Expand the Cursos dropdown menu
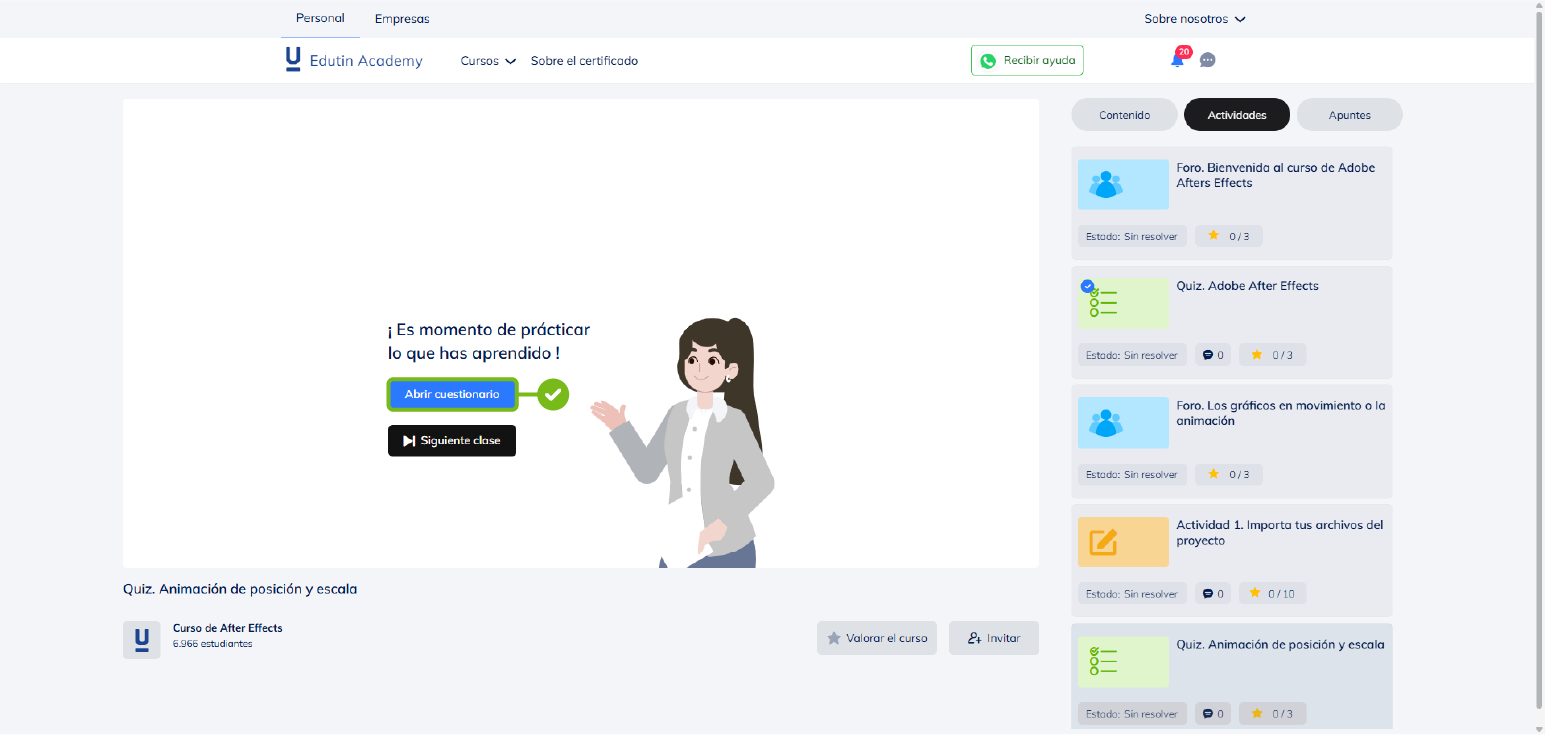 tap(488, 61)
